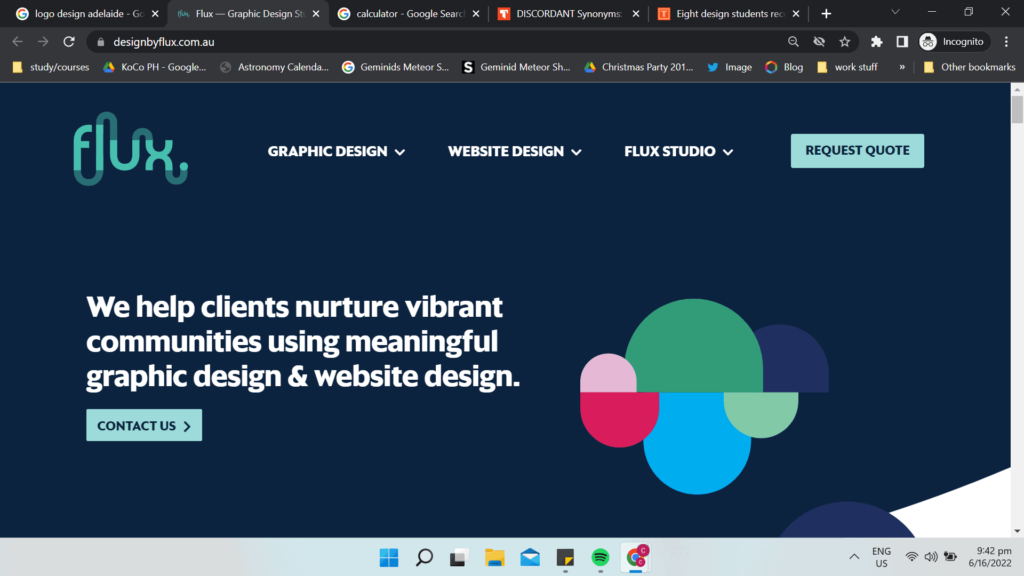Image resolution: width=1024 pixels, height=576 pixels.
Task: Show hidden system tray icons
Action: (x=854, y=557)
